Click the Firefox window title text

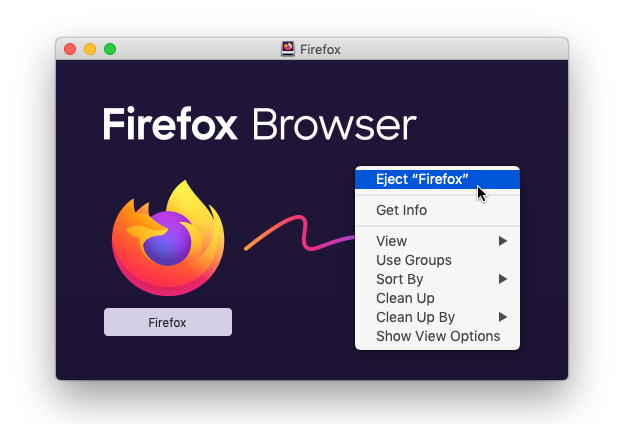tap(320, 49)
